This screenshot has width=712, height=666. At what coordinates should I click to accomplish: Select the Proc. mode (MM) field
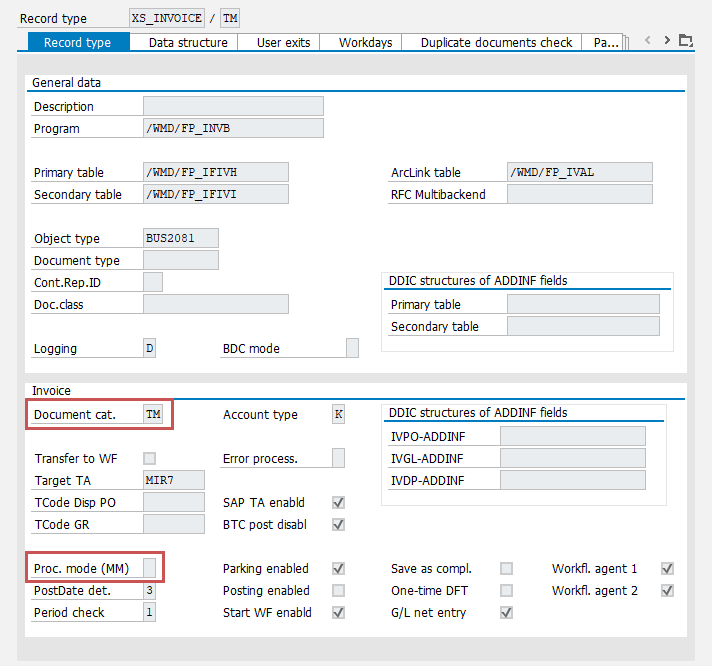coord(150,568)
